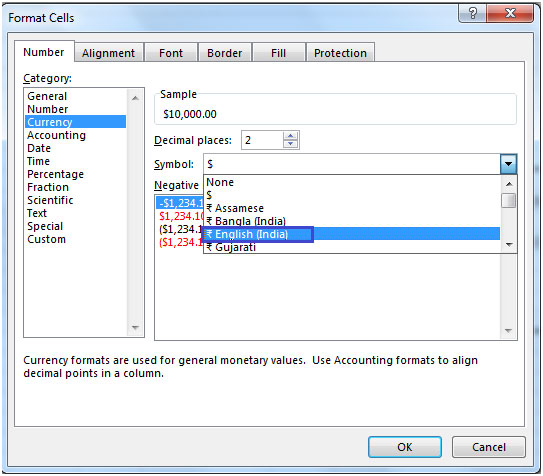
Task: Click down arrow in symbol list scrollbar
Action: pos(509,245)
